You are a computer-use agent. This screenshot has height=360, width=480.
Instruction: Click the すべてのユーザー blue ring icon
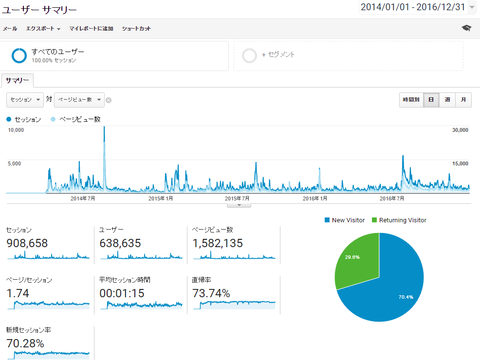point(19,55)
